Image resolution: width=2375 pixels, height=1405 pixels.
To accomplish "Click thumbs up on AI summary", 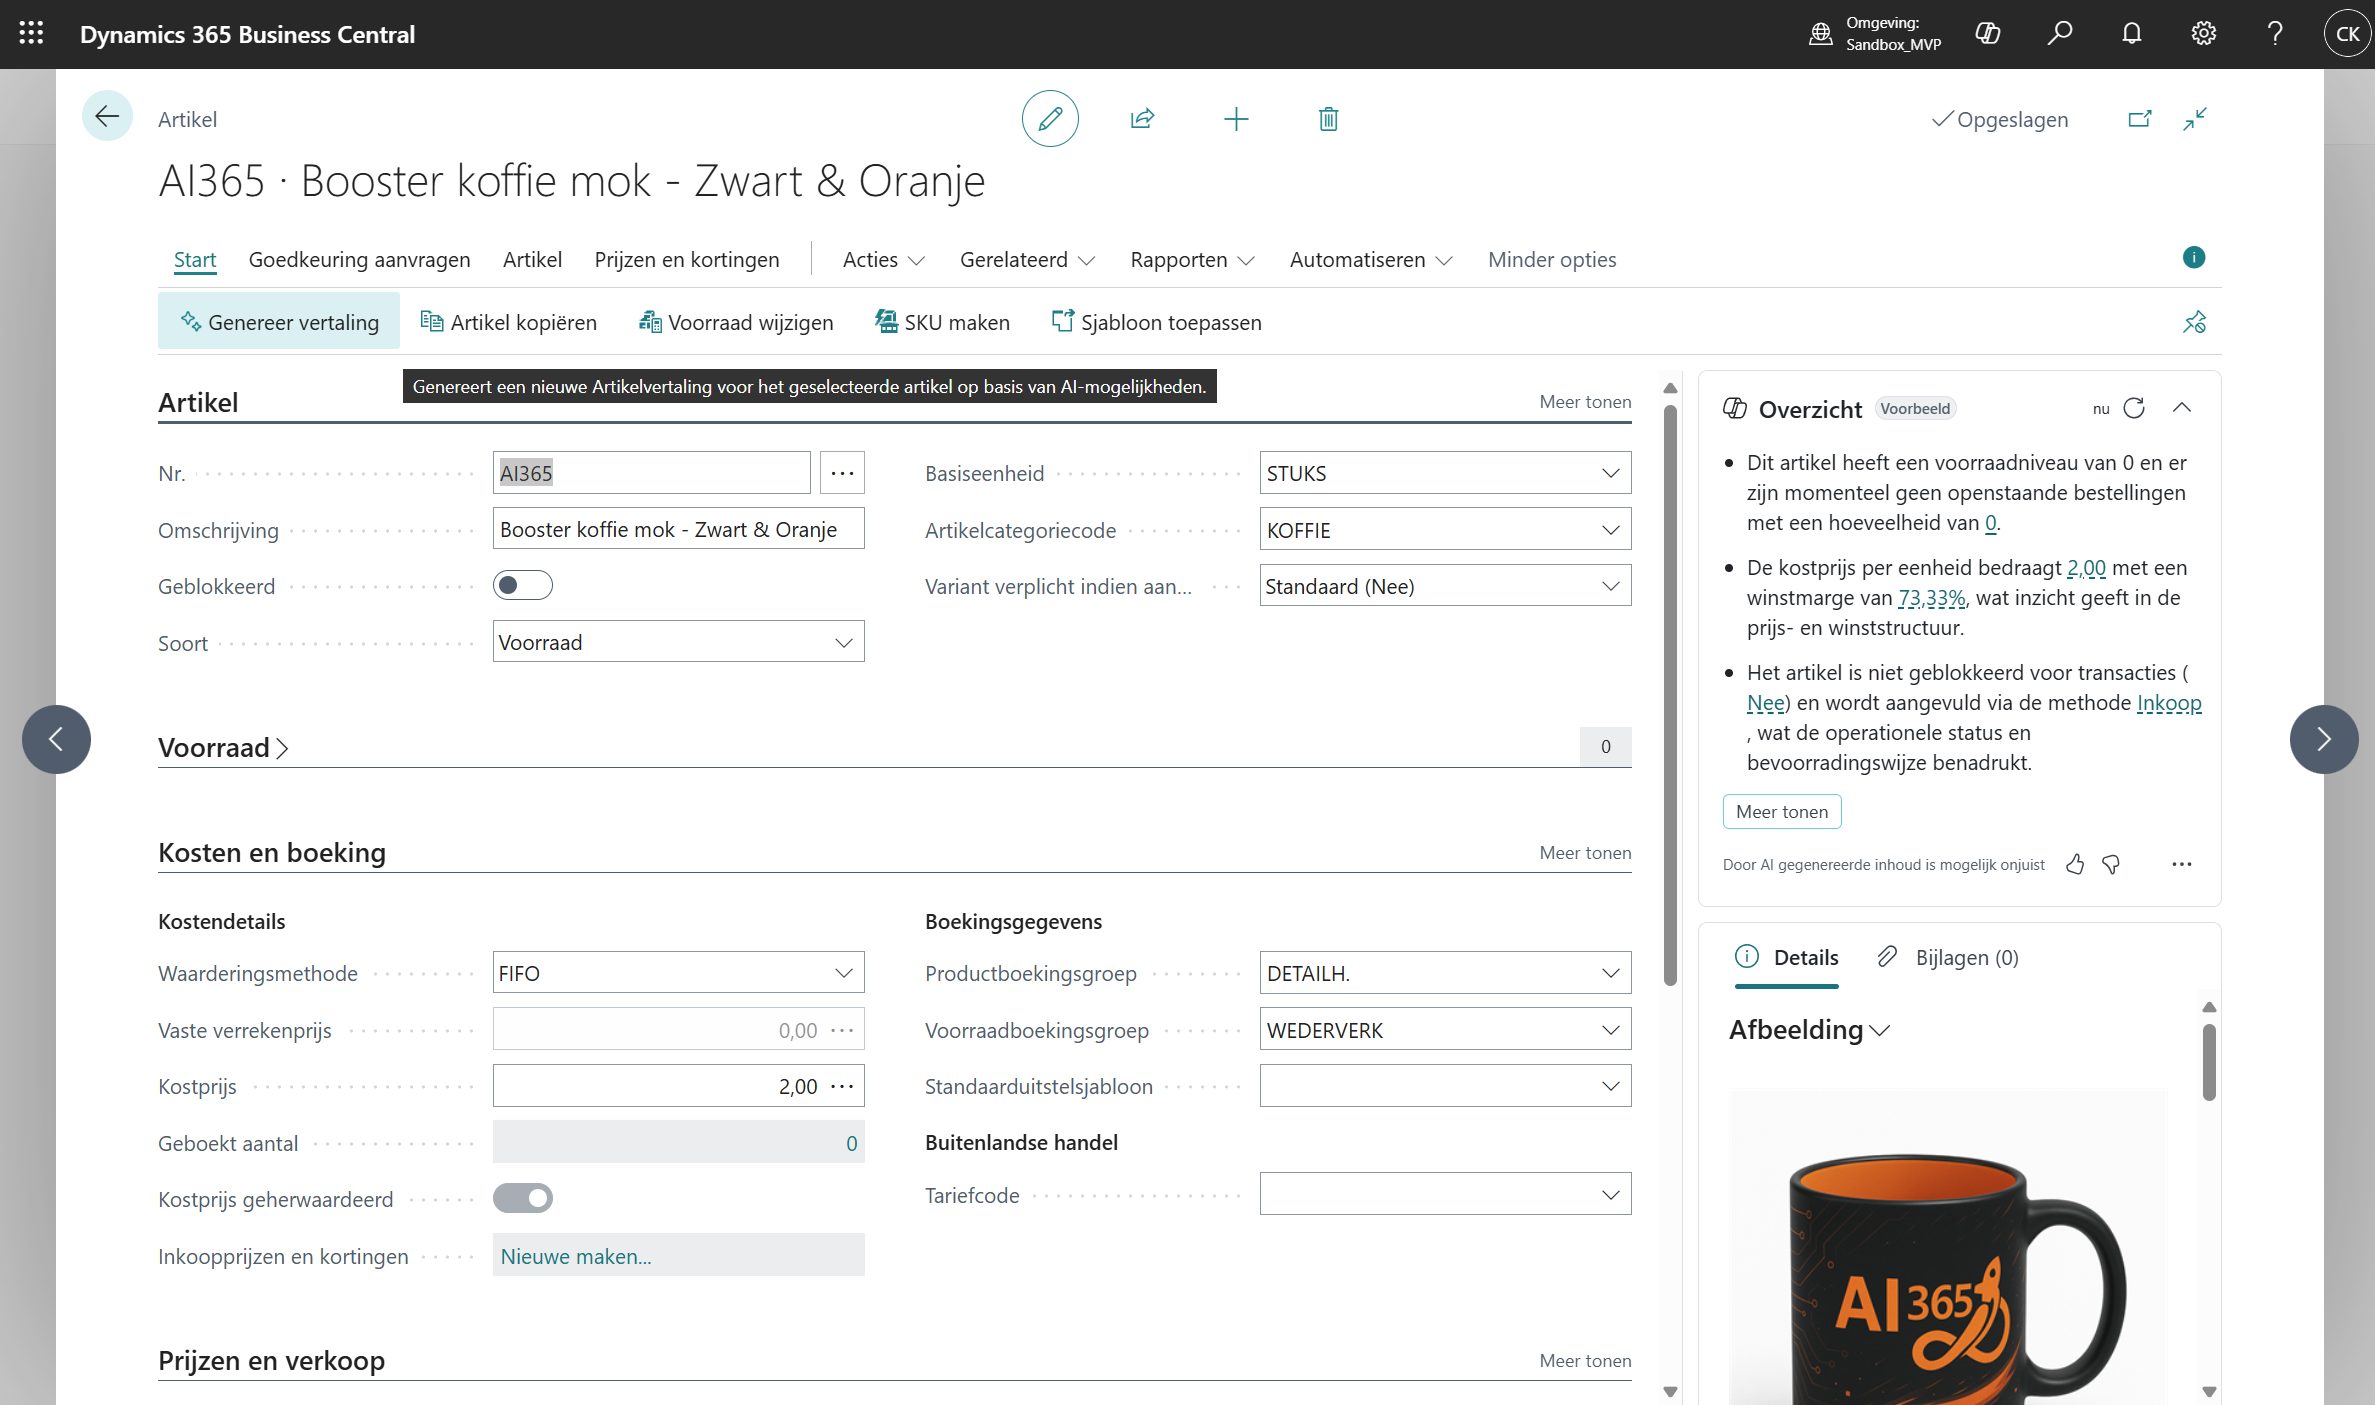I will (2075, 864).
